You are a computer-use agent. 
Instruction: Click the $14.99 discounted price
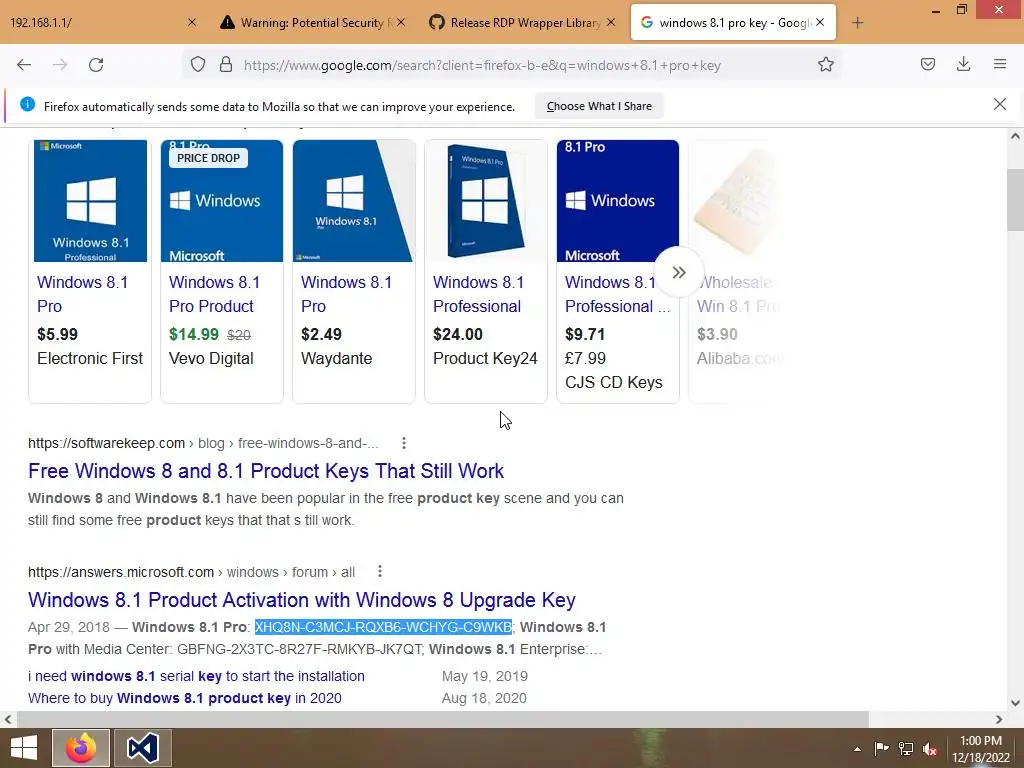click(x=194, y=334)
